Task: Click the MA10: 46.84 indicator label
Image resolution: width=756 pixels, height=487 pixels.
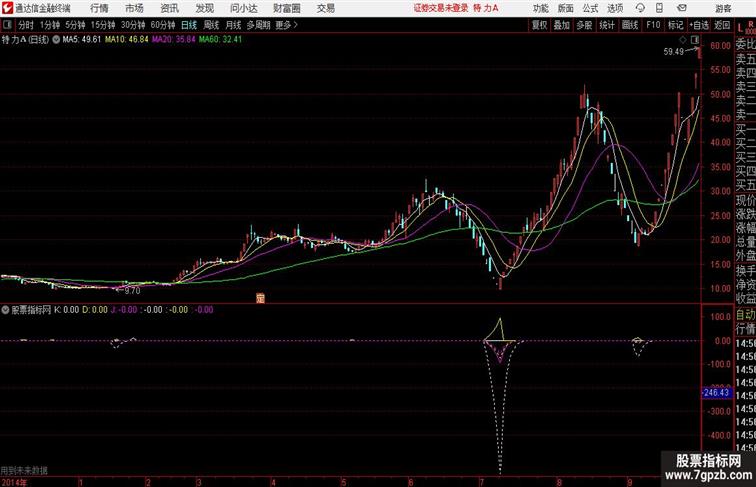Action: pos(127,40)
